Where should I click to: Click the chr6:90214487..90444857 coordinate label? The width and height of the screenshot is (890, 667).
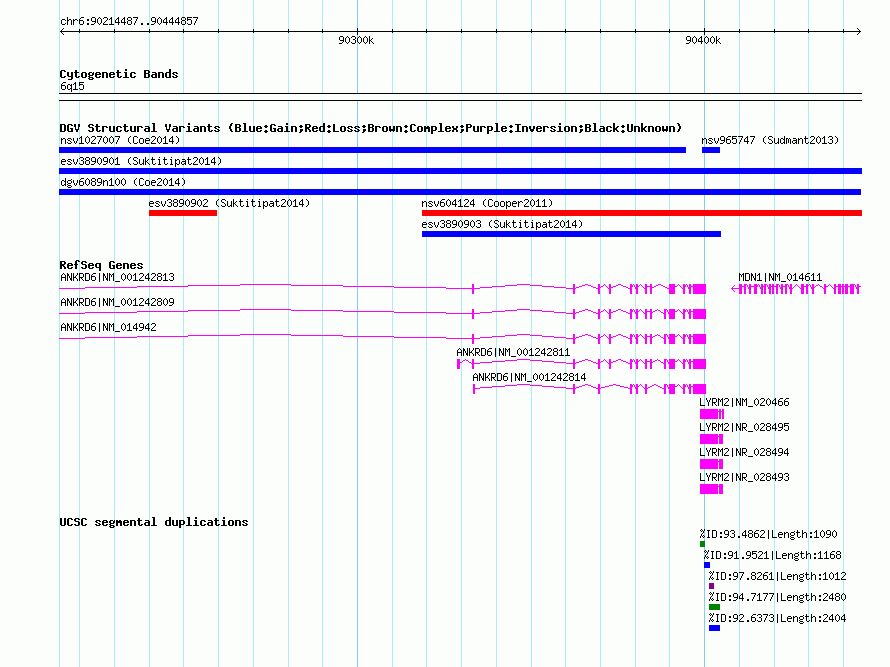[x=129, y=22]
